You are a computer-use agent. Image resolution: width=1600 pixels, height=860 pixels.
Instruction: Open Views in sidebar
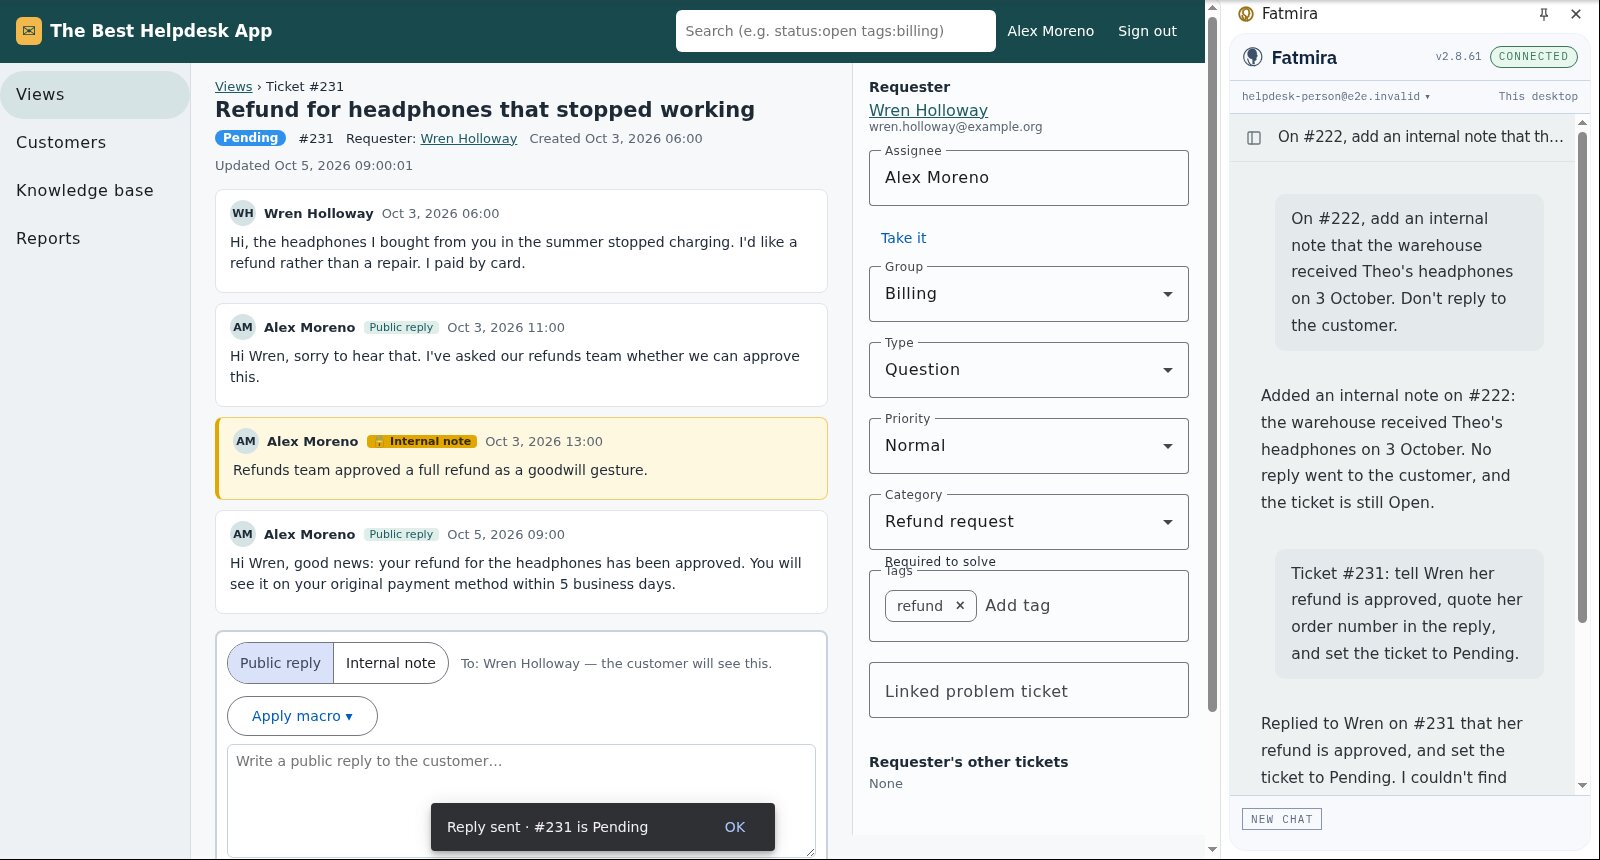[95, 95]
